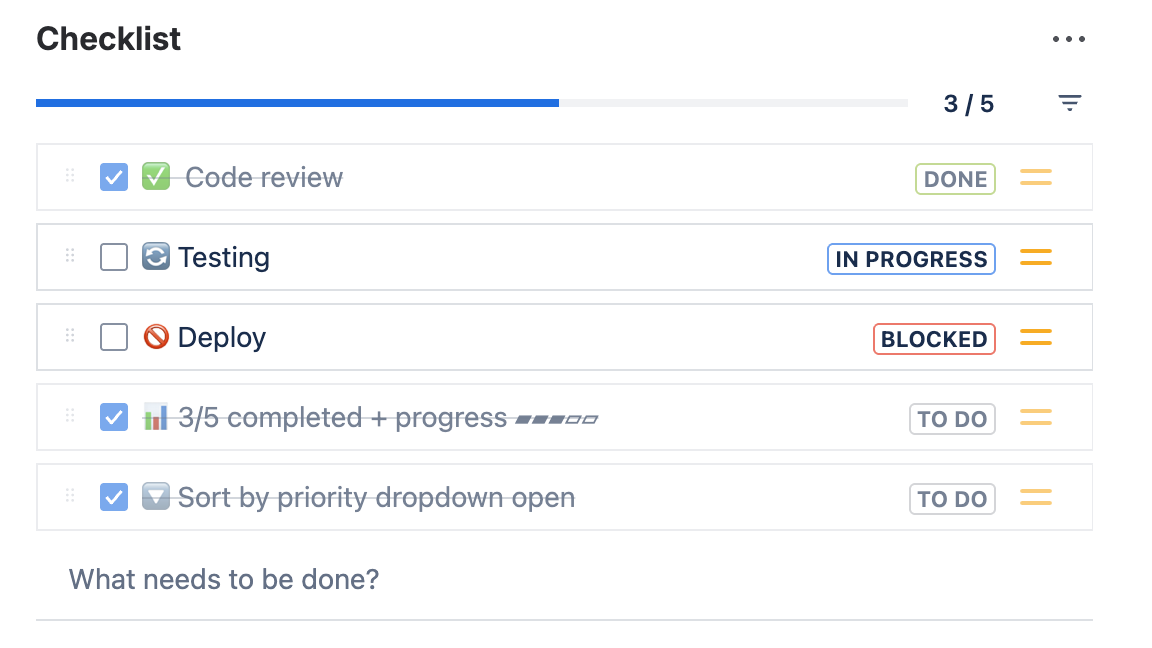Click the checklist progress bar
Screen dimensions: 1152x648
471,103
